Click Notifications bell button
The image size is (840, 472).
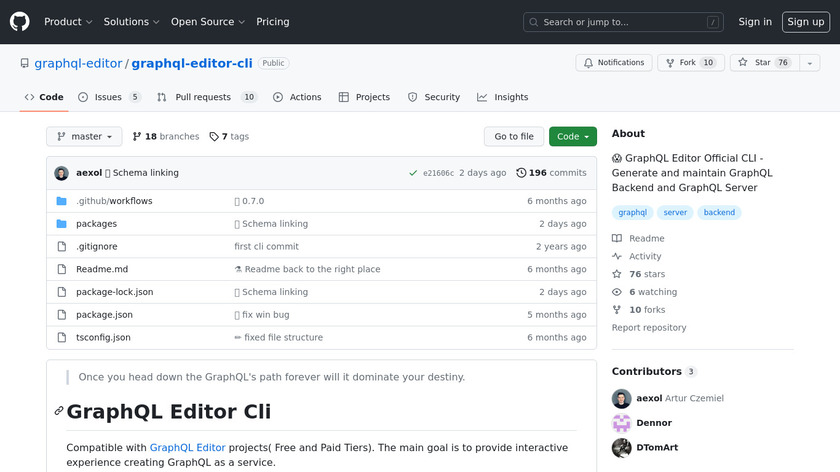[614, 63]
